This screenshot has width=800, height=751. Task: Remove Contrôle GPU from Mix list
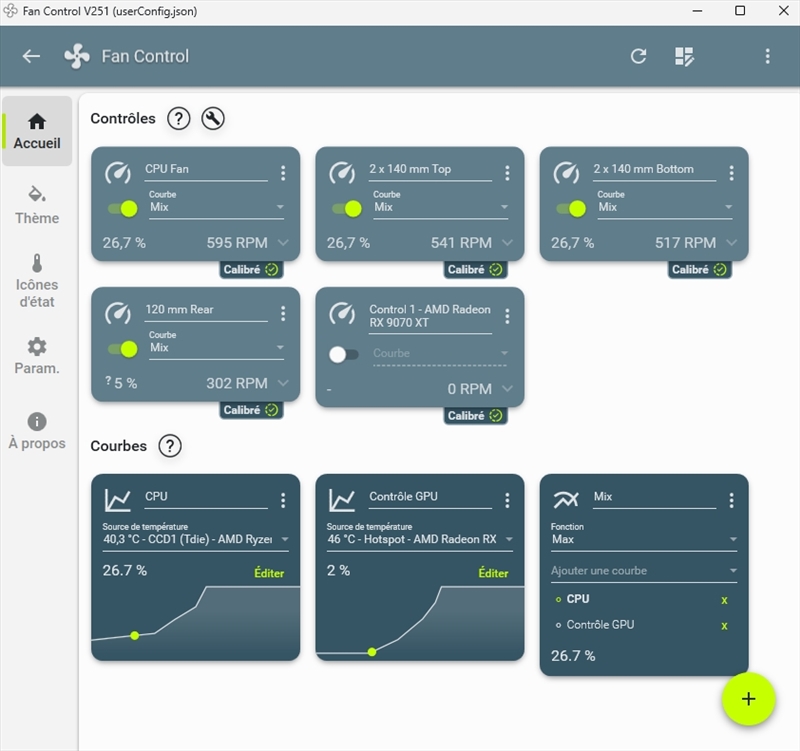pos(724,626)
